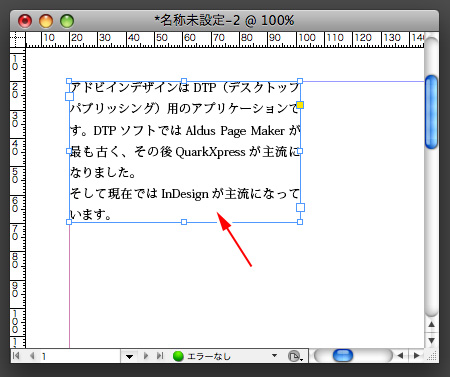Screen dimensions: 450x377
Task: Click the line なりました。
Action: pos(103,173)
